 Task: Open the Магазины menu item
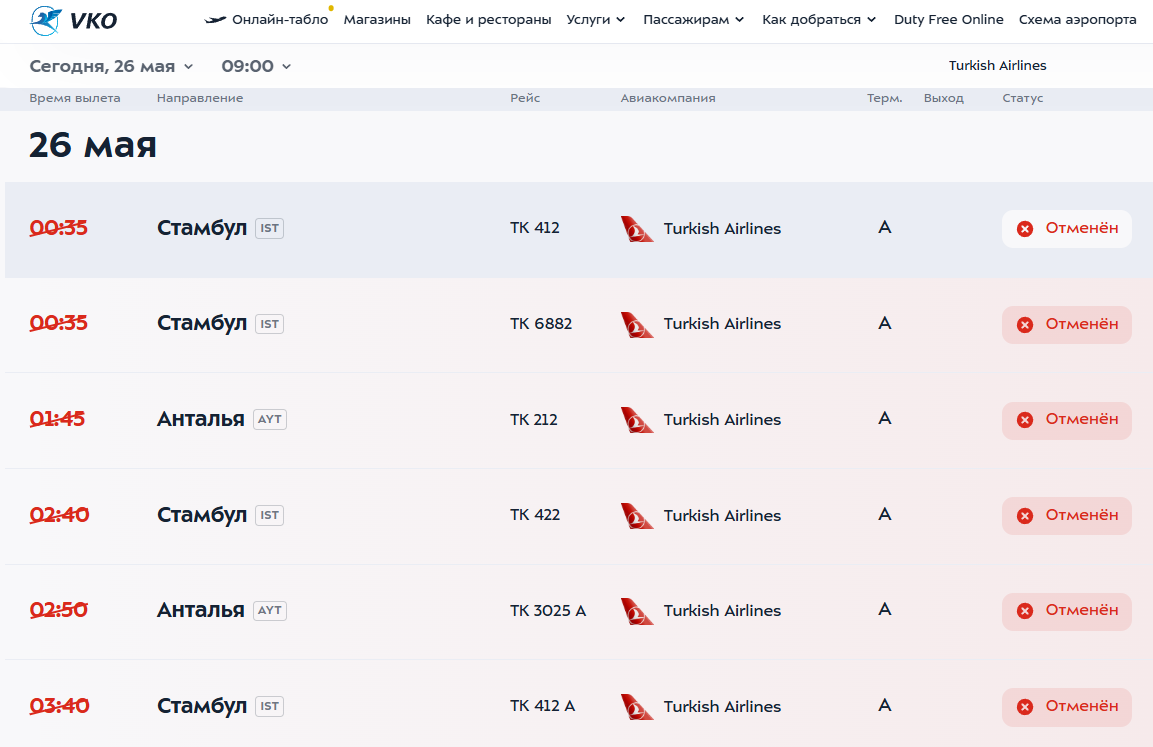point(377,20)
